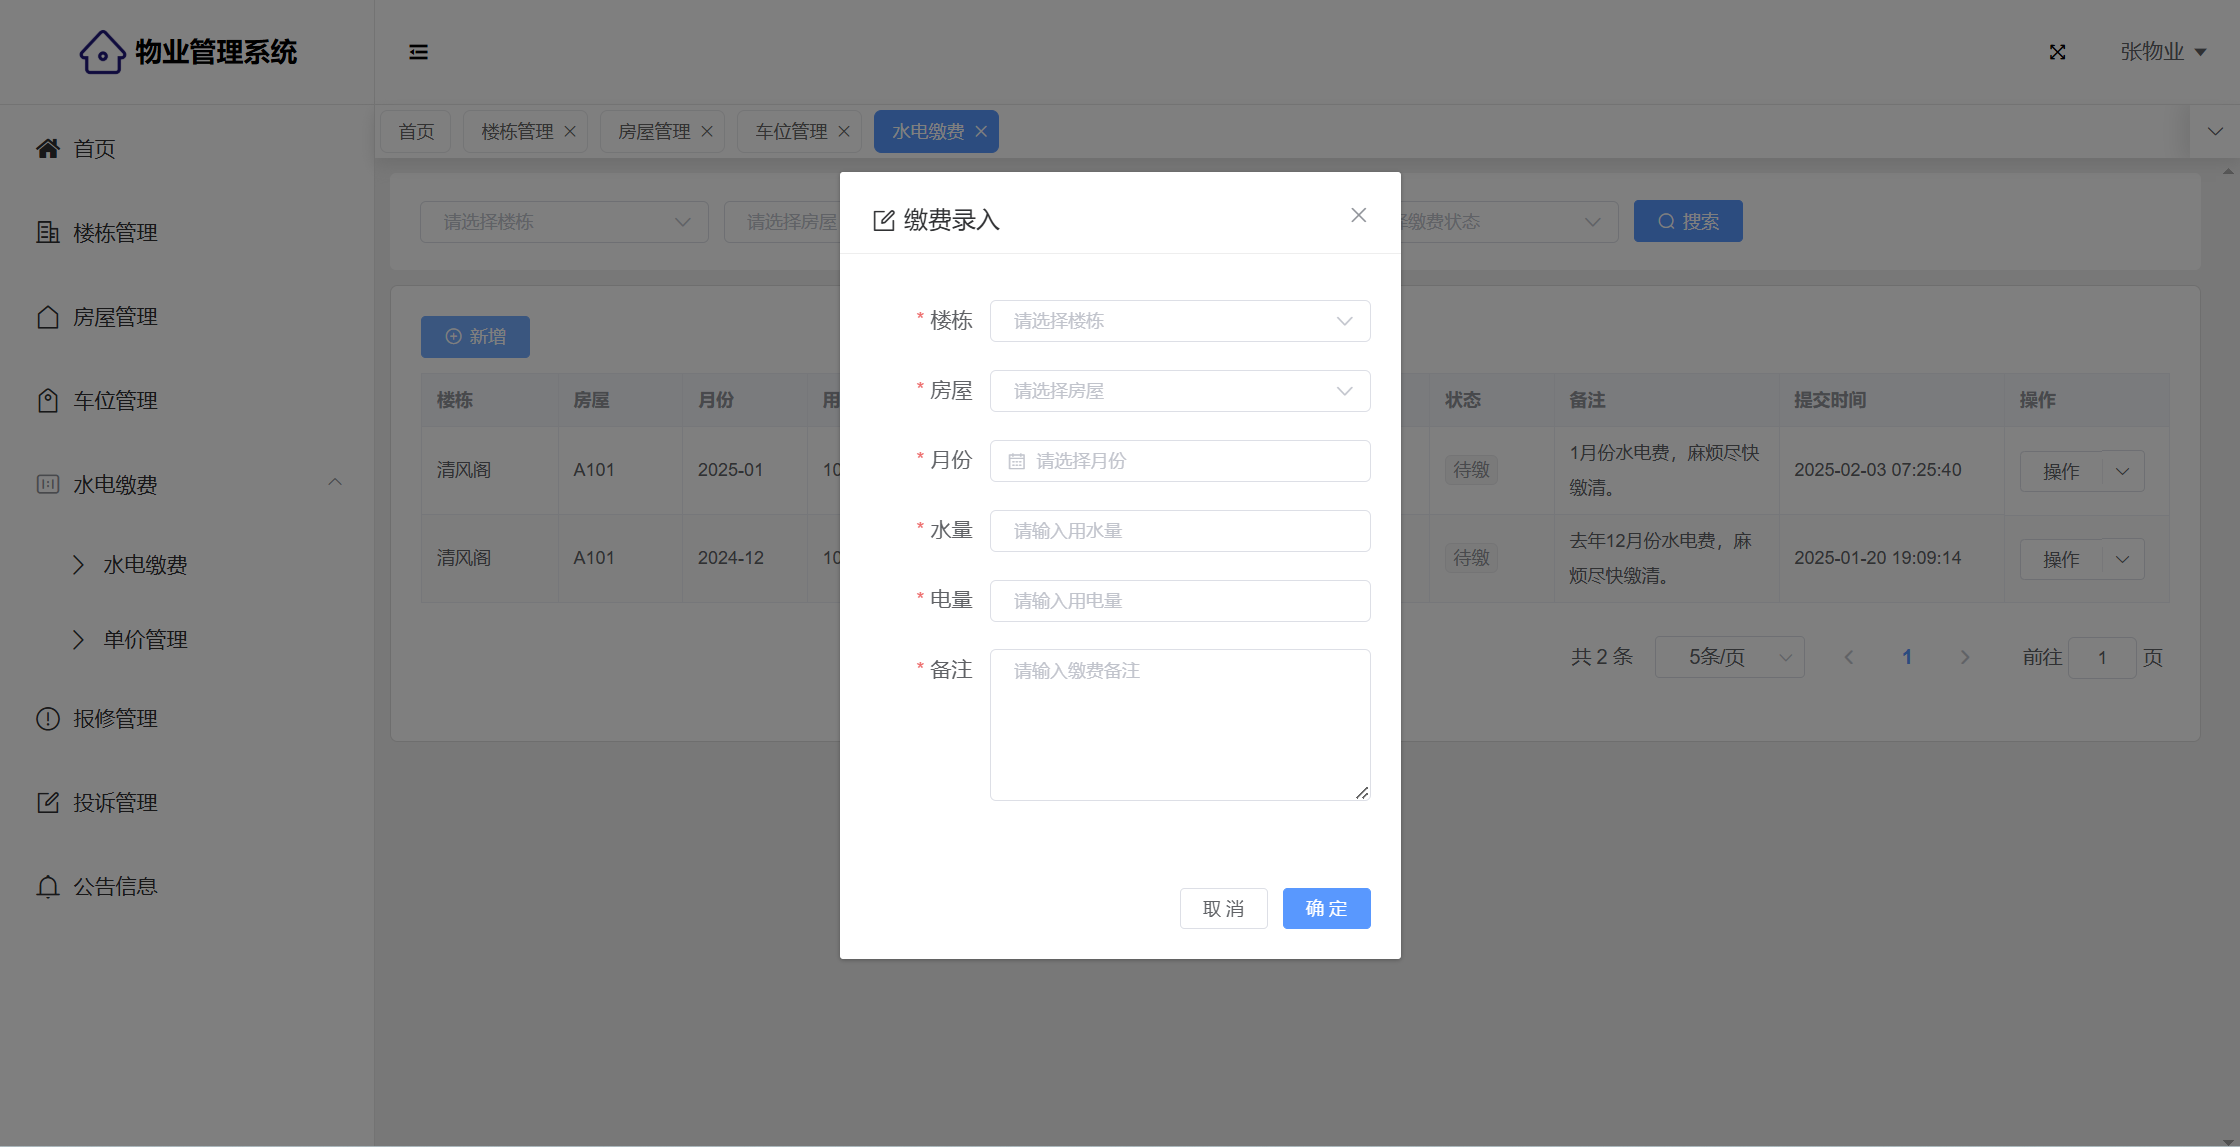Click the 报修管理 alert icon

pos(48,719)
